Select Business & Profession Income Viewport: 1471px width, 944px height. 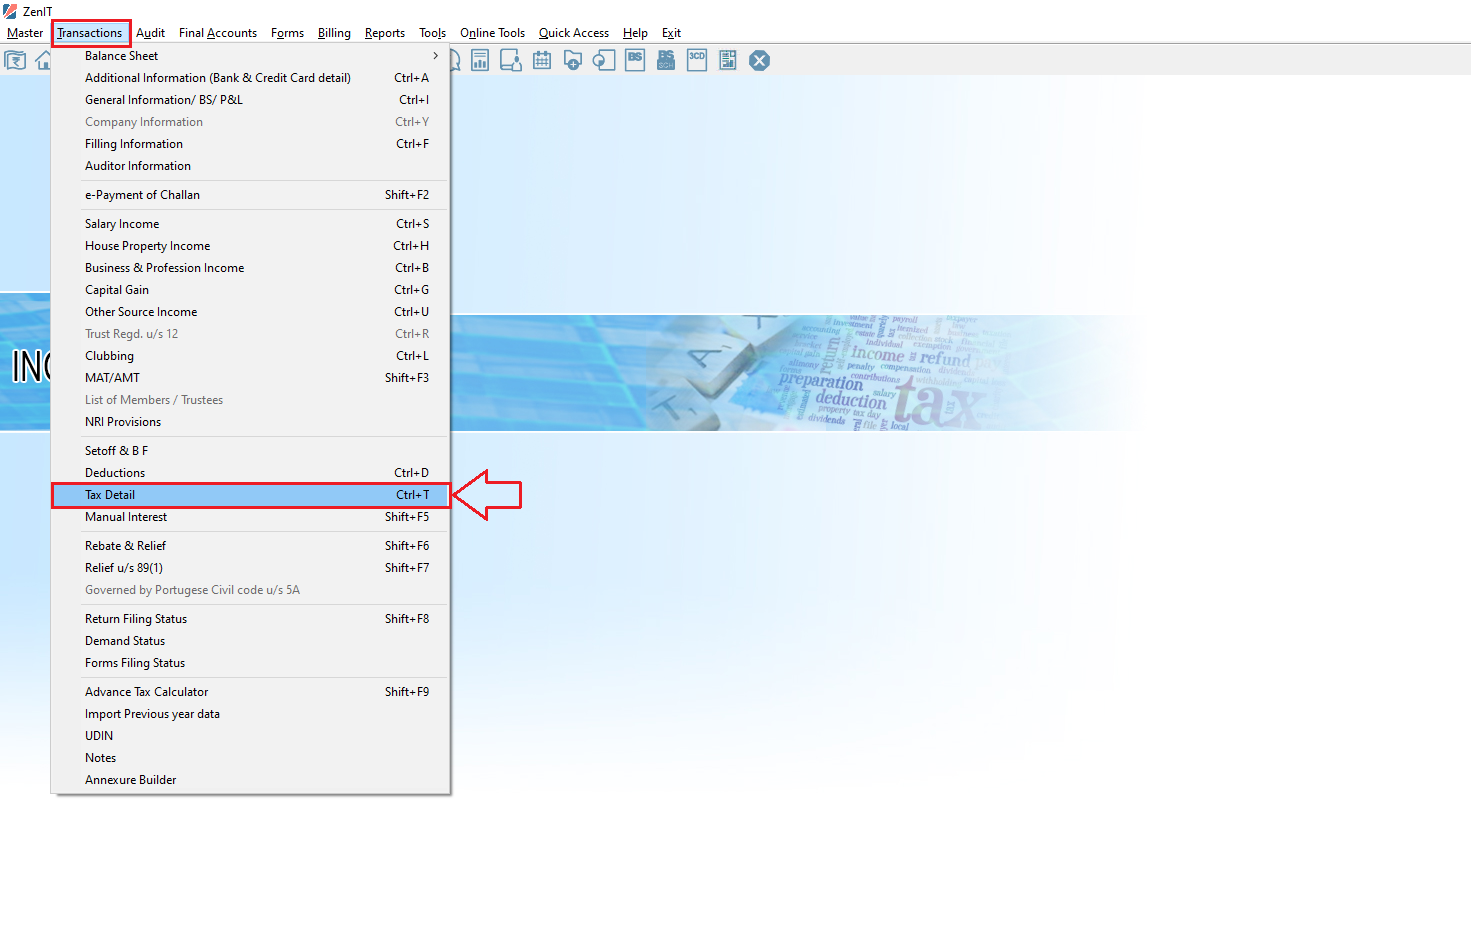coord(250,268)
